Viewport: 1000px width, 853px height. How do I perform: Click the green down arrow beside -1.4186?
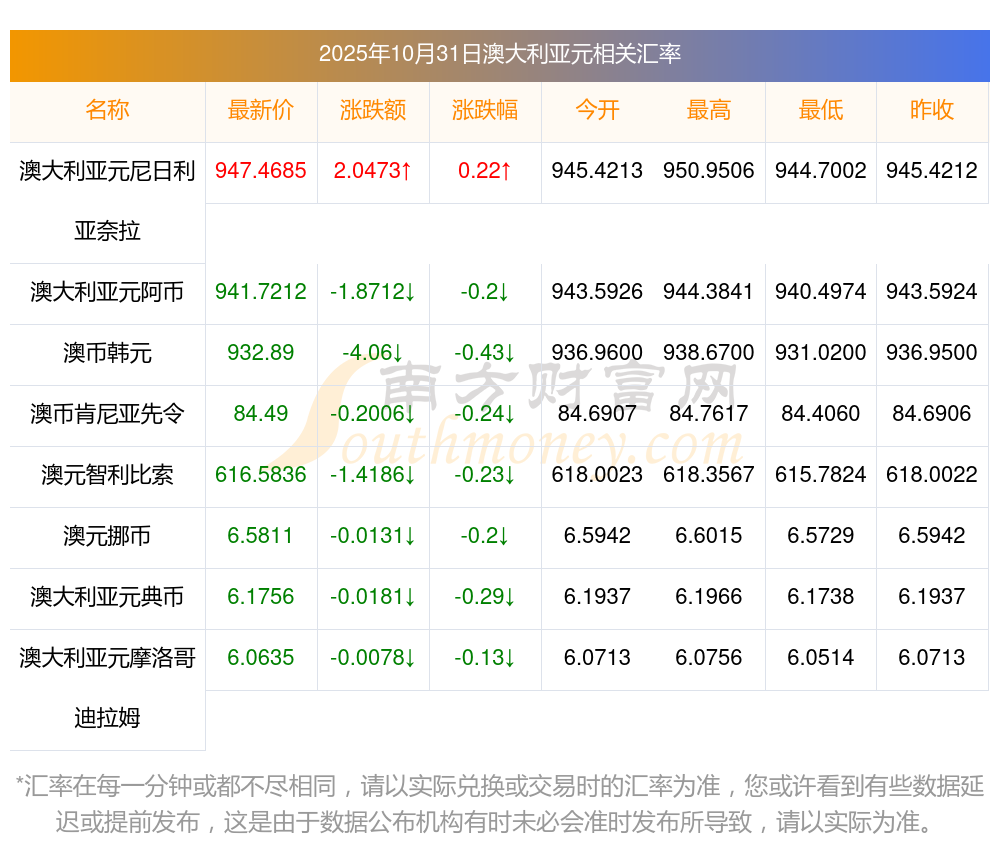[x=409, y=475]
